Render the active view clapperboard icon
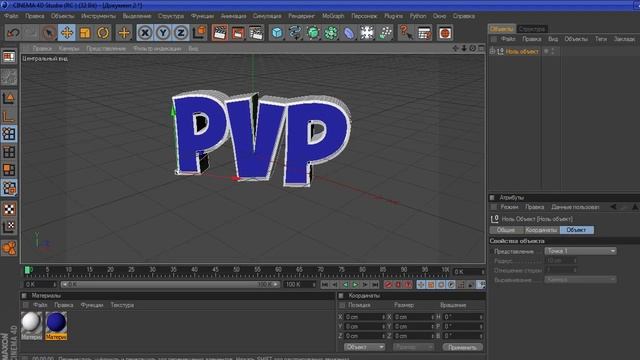 click(x=220, y=33)
